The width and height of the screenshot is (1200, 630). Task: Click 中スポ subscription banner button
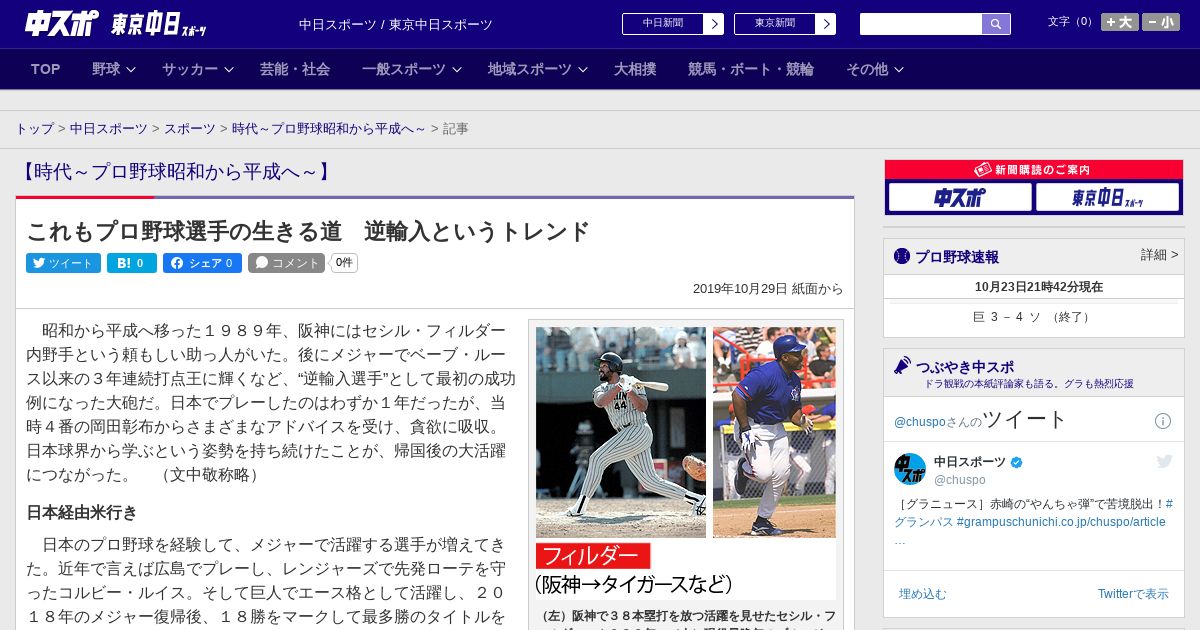click(960, 197)
